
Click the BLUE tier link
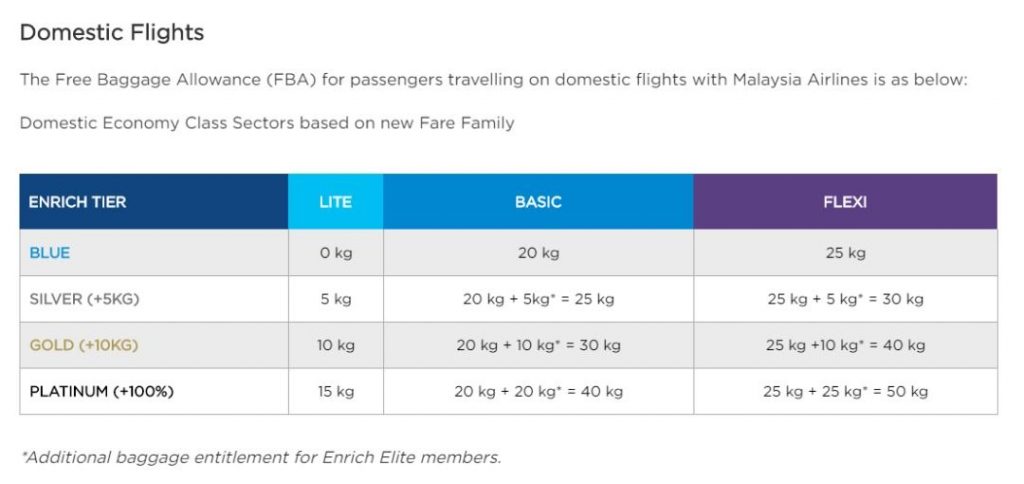50,253
